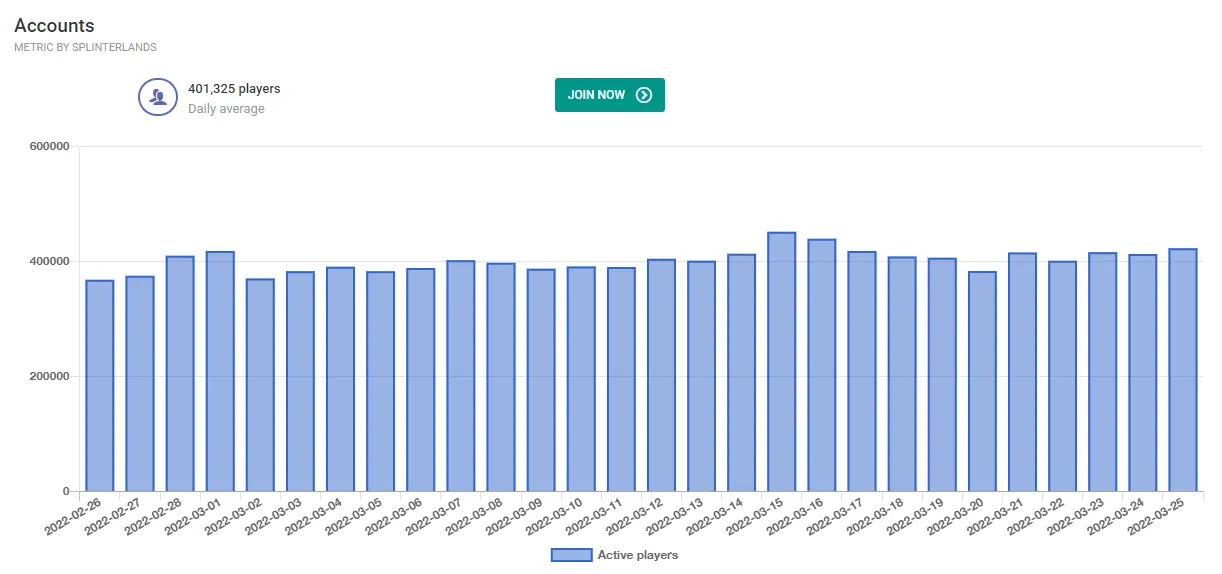
Task: Select the bar for 2022-03-19
Action: pos(942,375)
